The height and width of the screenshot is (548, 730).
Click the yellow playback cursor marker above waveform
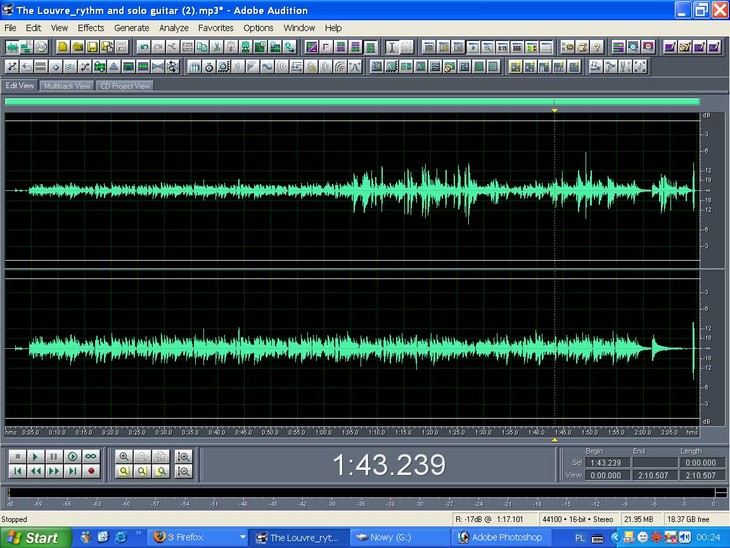554,110
